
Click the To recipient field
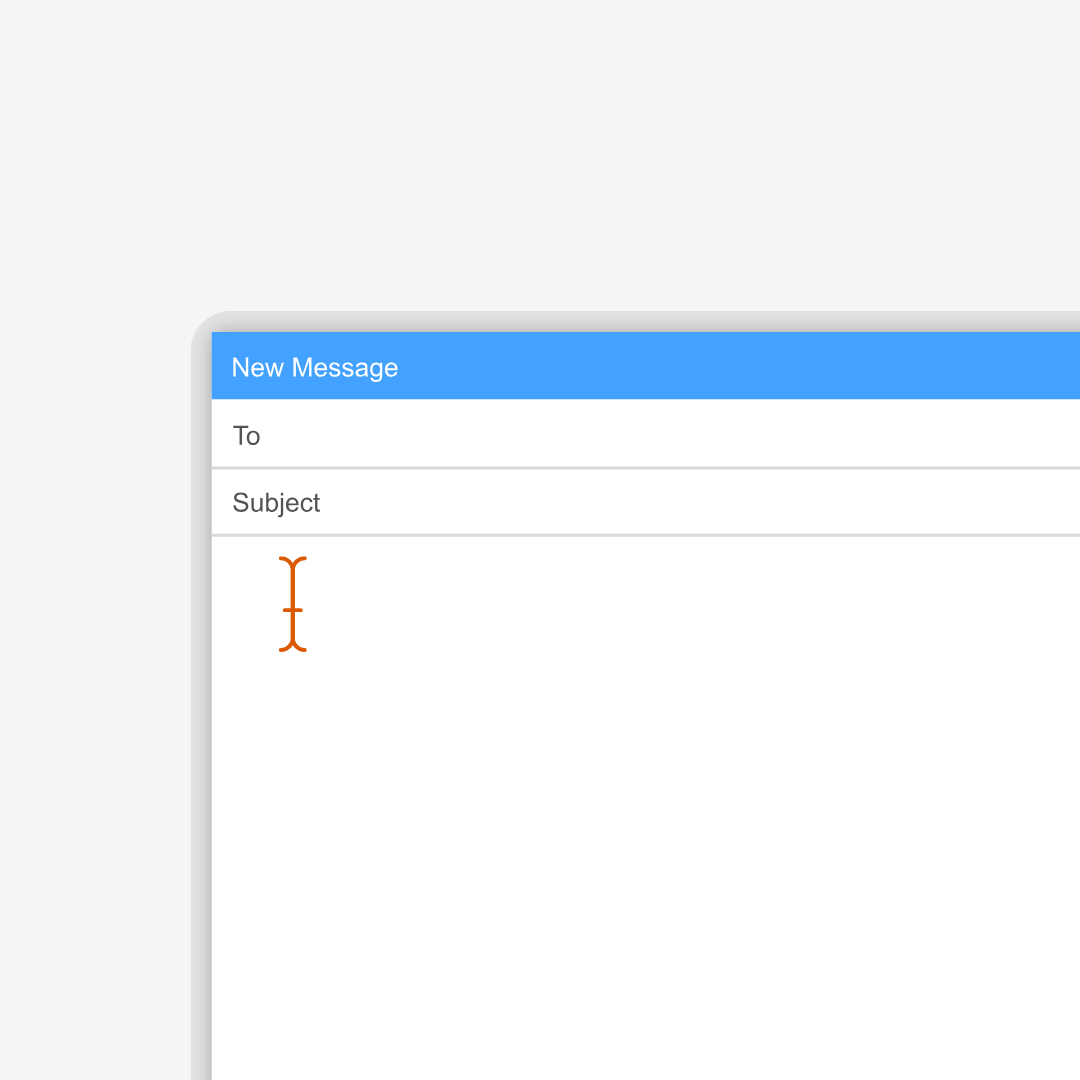click(600, 435)
